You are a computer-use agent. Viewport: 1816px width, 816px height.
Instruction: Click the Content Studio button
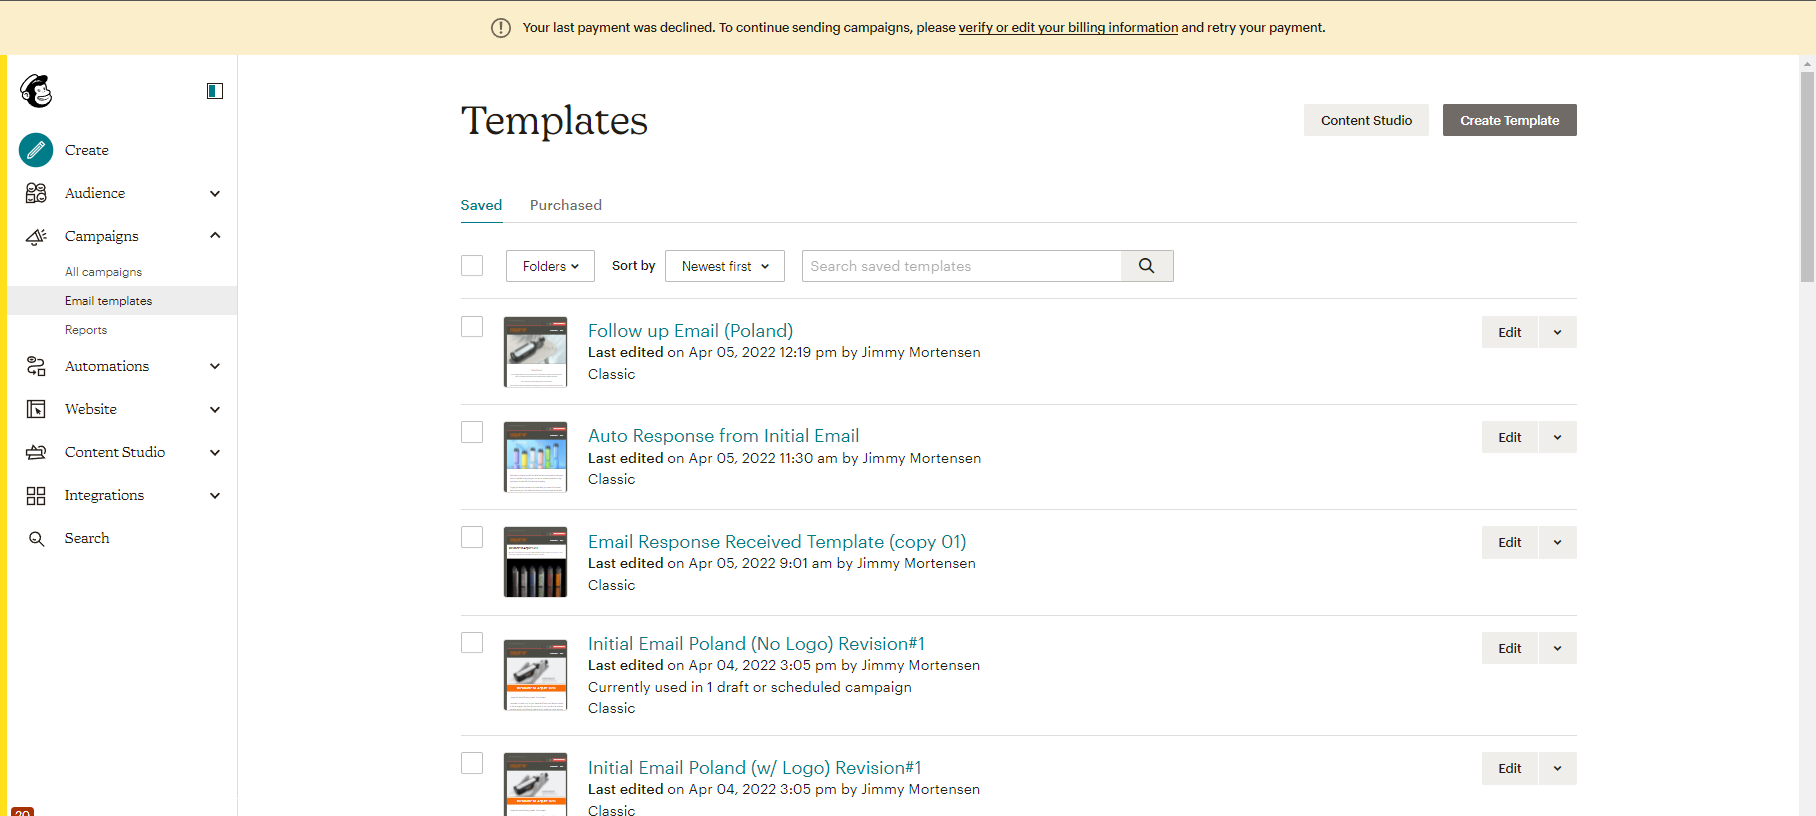coord(1366,120)
